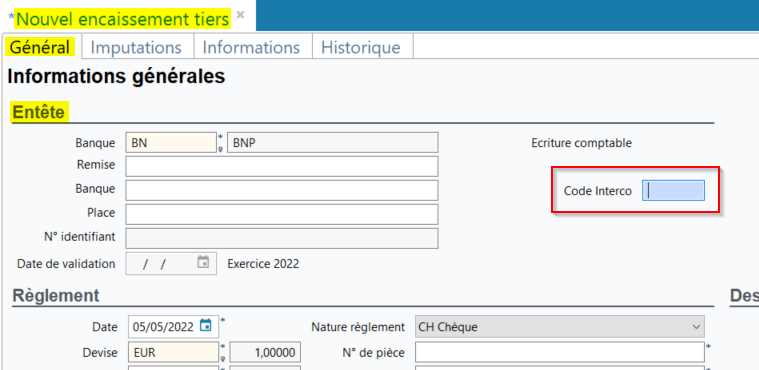Image resolution: width=759 pixels, height=370 pixels.
Task: Click lookup pin icon beside Devise EUR
Action: (x=223, y=359)
